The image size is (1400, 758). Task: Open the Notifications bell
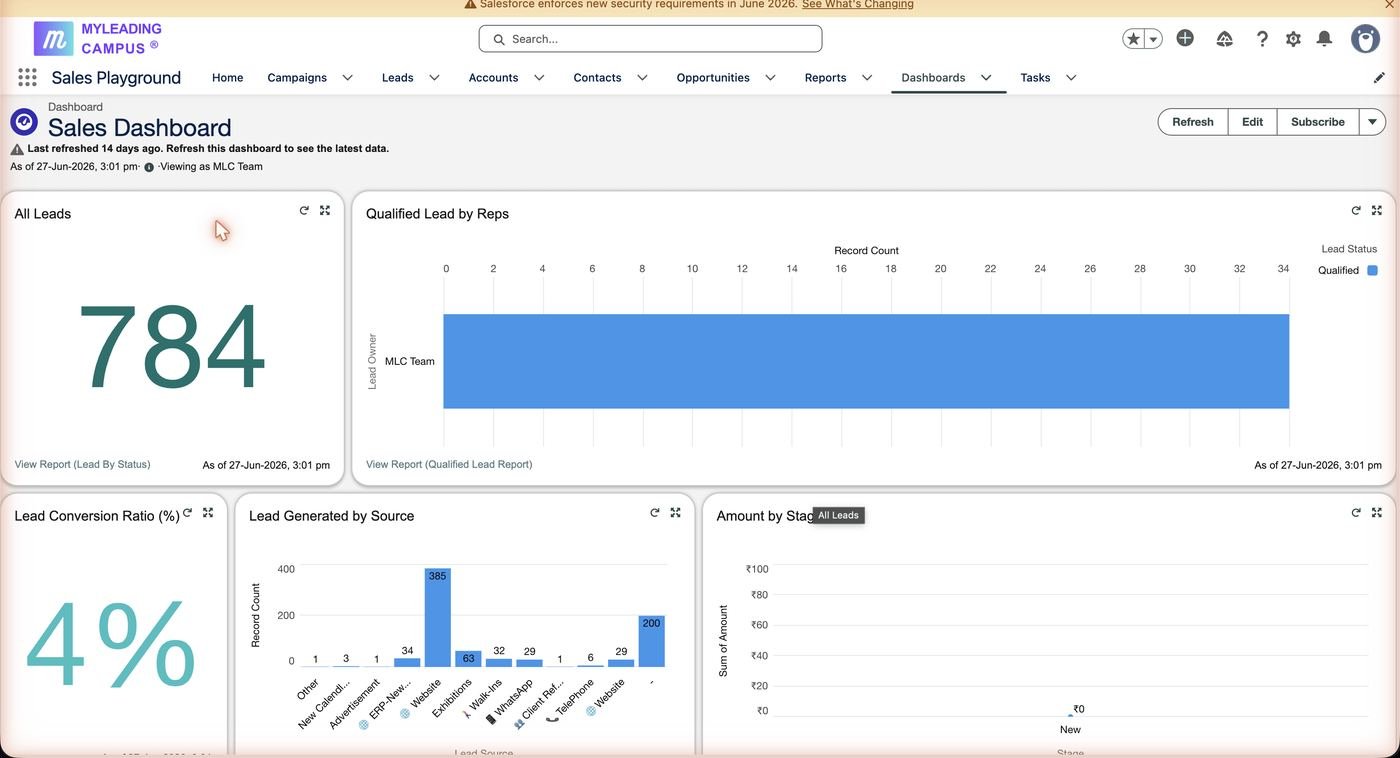point(1324,39)
